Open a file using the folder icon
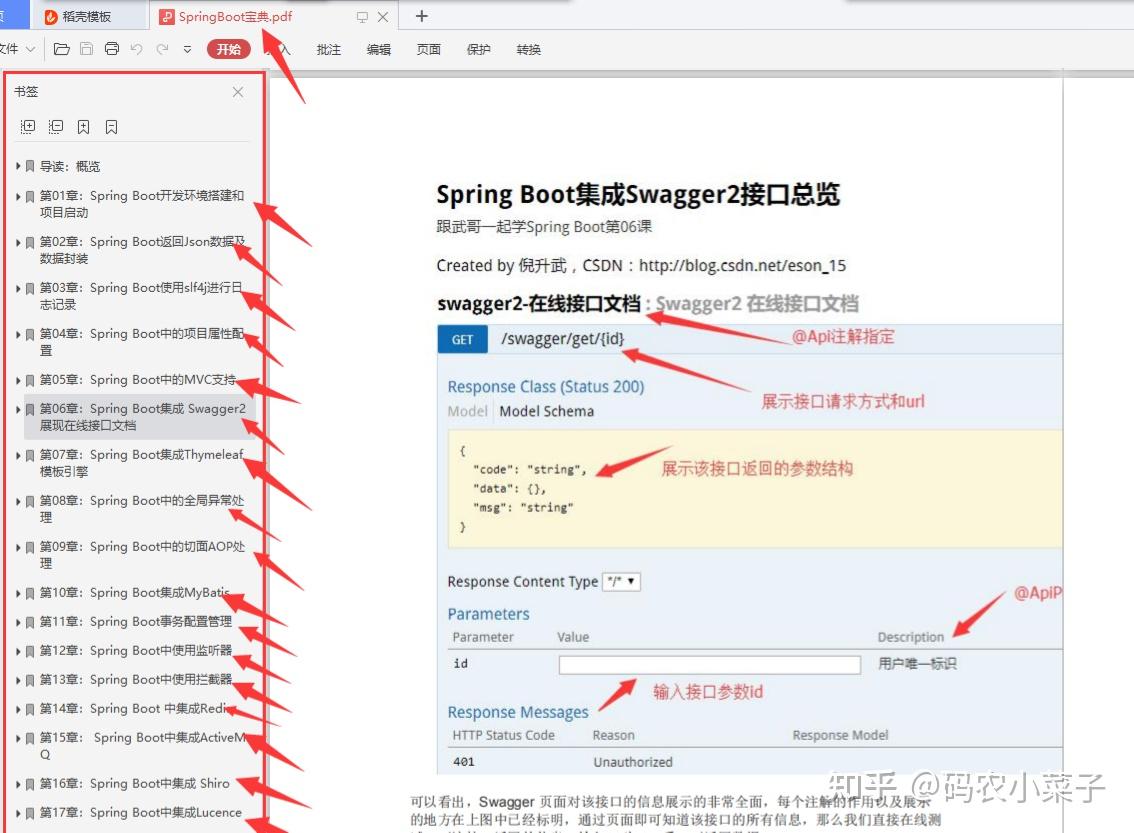This screenshot has width=1134, height=833. pyautogui.click(x=62, y=48)
